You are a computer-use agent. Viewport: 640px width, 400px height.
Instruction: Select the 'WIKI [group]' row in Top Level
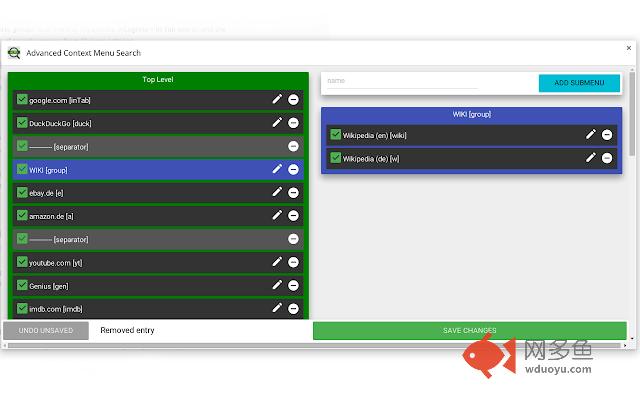coord(158,169)
